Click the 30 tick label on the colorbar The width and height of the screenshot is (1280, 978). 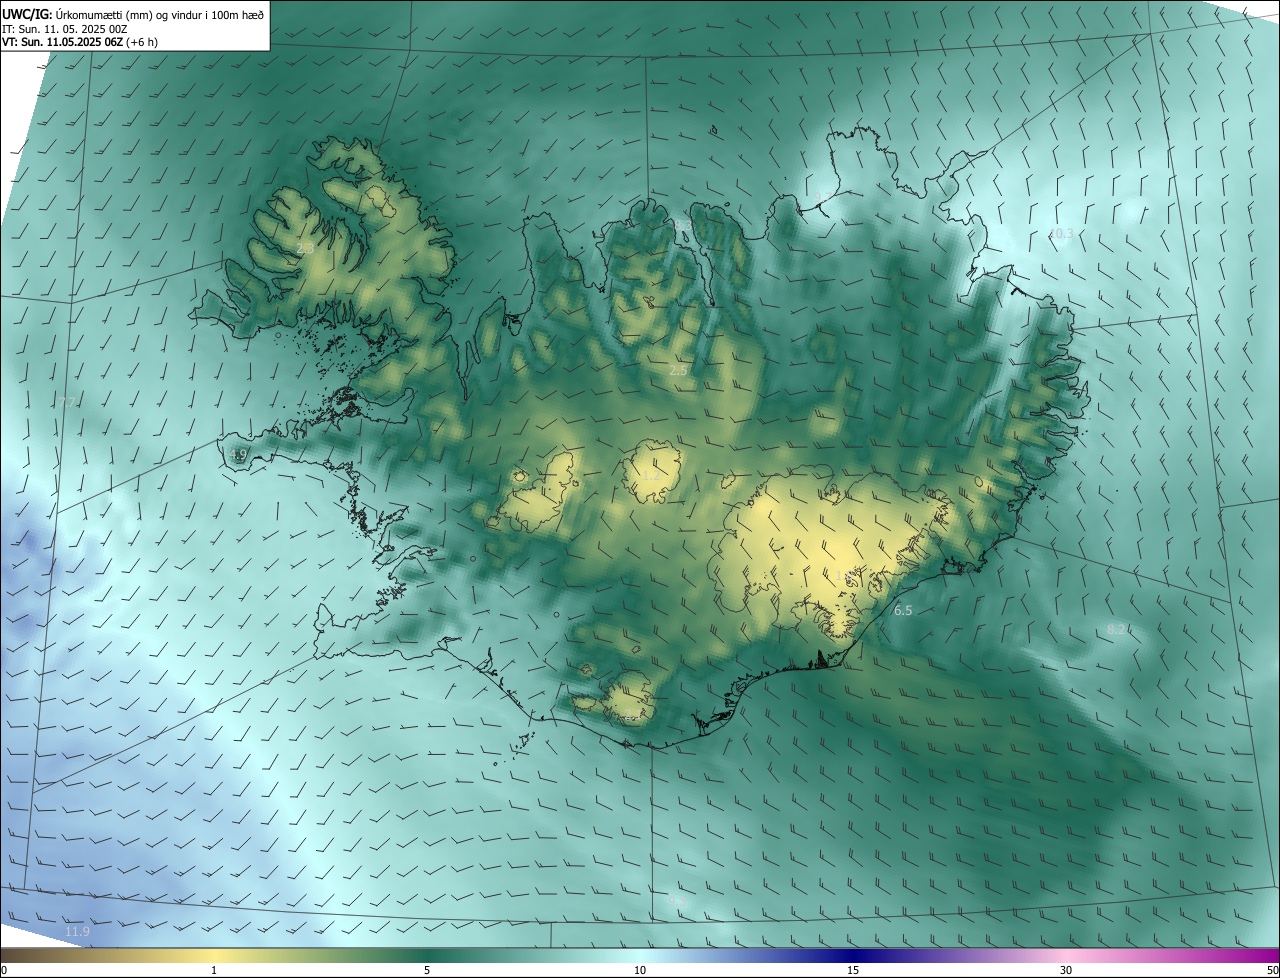point(1066,970)
